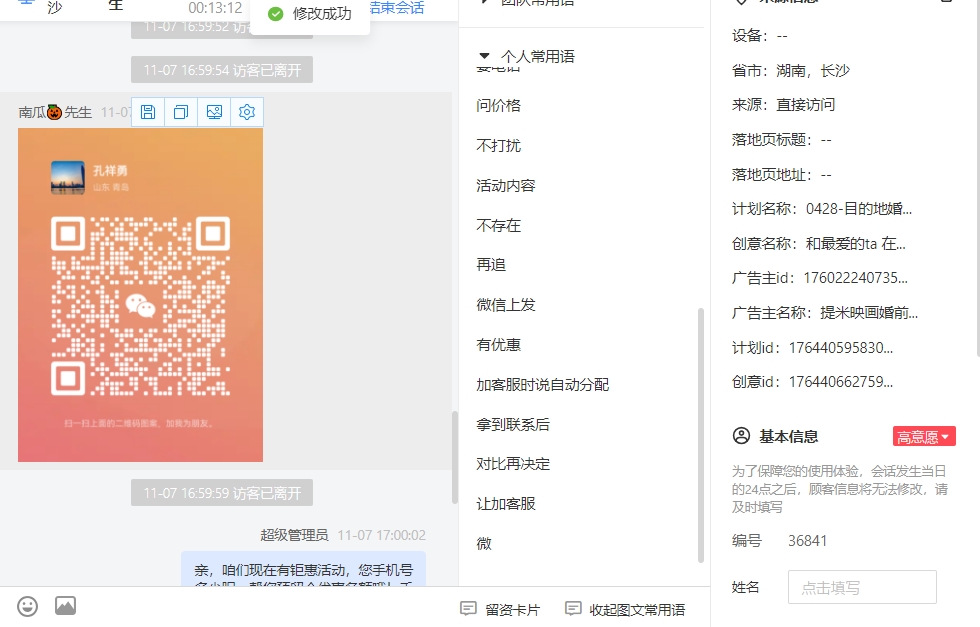Open the gear settings icon above the QR image
This screenshot has width=980, height=627.
247,112
